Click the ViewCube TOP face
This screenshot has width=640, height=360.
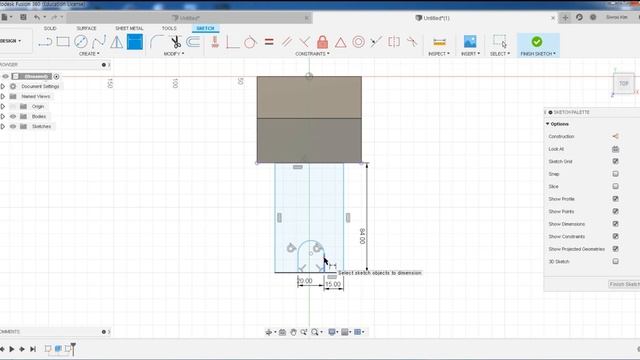(x=624, y=84)
